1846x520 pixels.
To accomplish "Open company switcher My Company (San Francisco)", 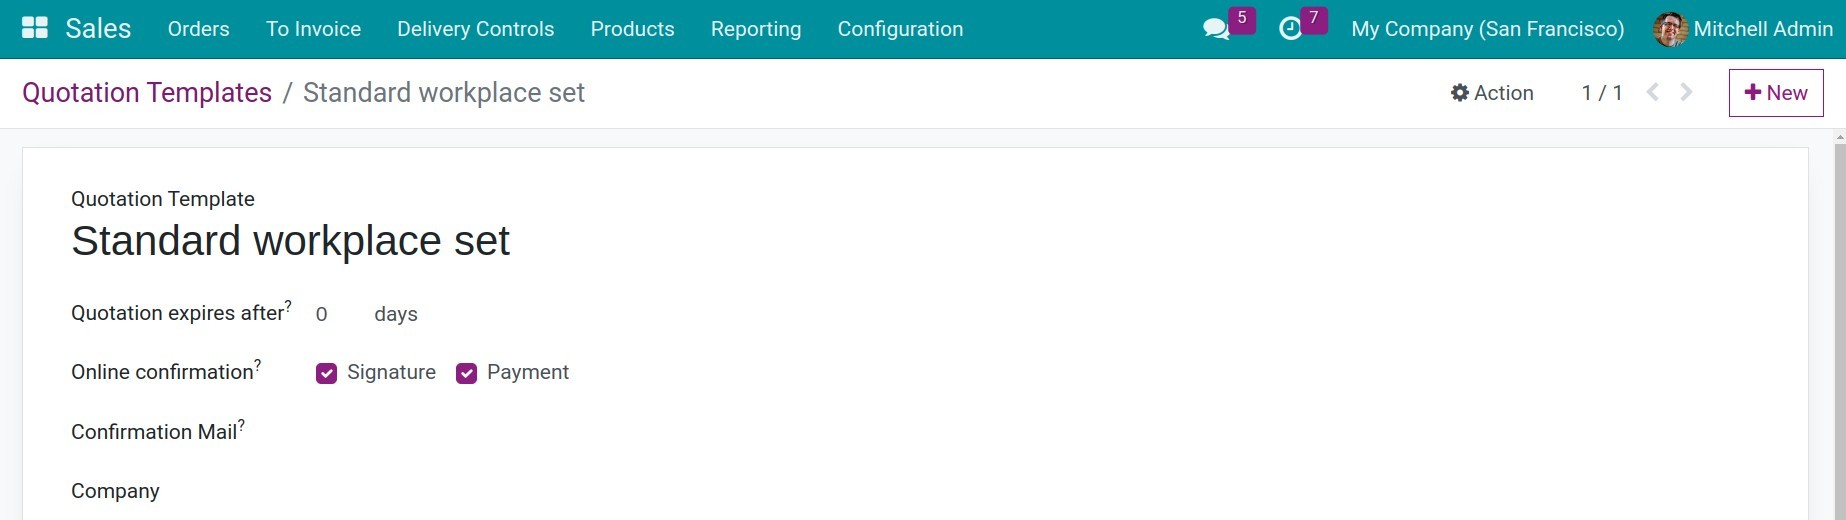I will click(x=1488, y=29).
